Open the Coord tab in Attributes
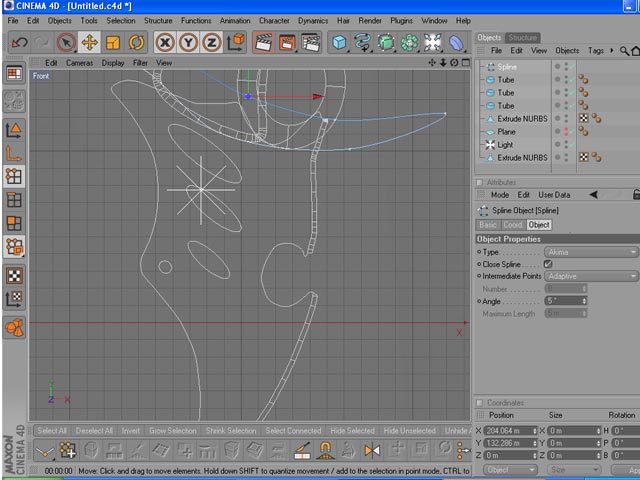The image size is (640, 480). pos(513,224)
